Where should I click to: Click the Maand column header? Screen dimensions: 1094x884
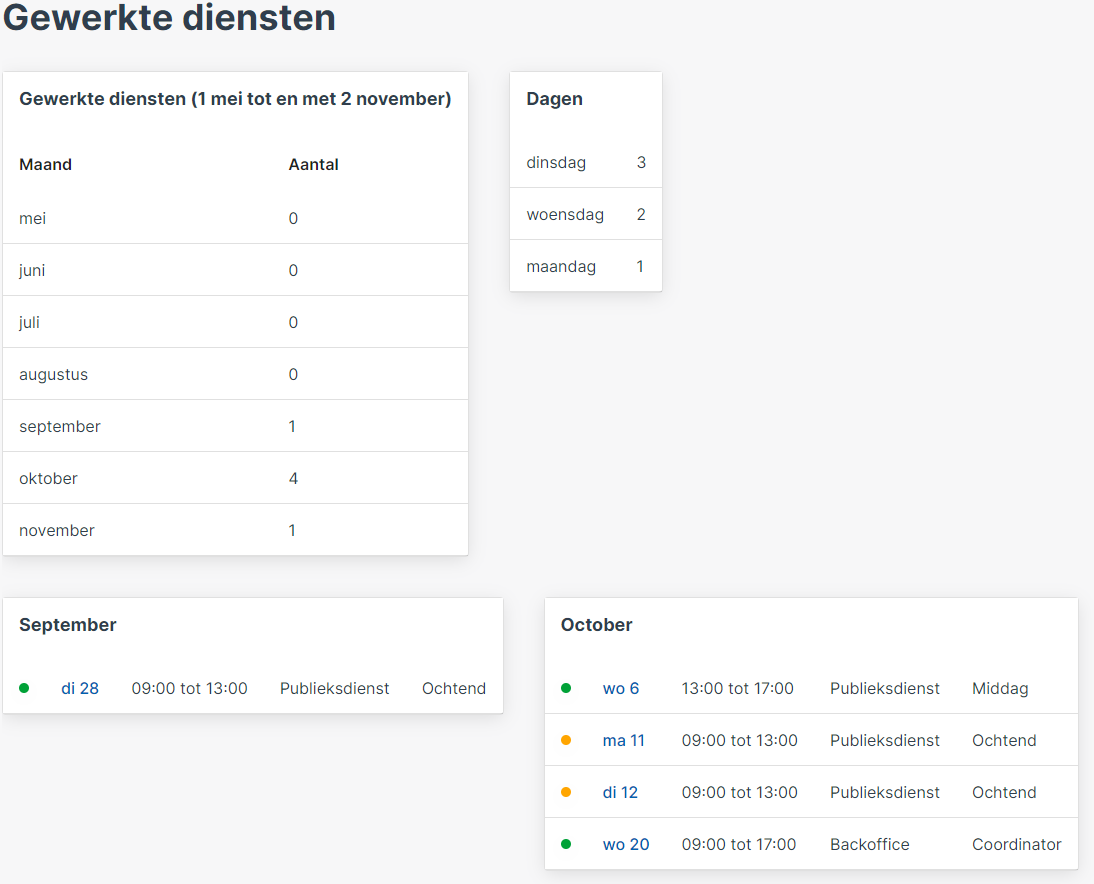pyautogui.click(x=45, y=165)
